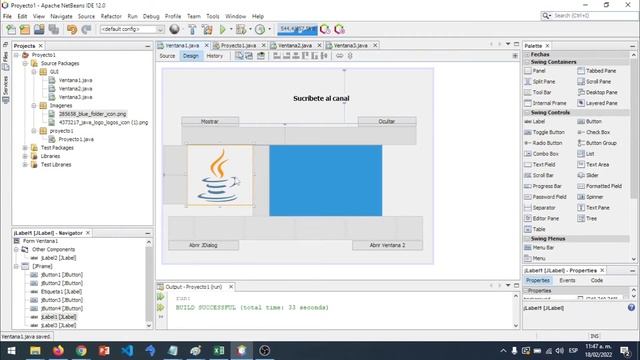Click the Visual Studio Code taskbar icon
The height and width of the screenshot is (360, 640).
coord(127,351)
